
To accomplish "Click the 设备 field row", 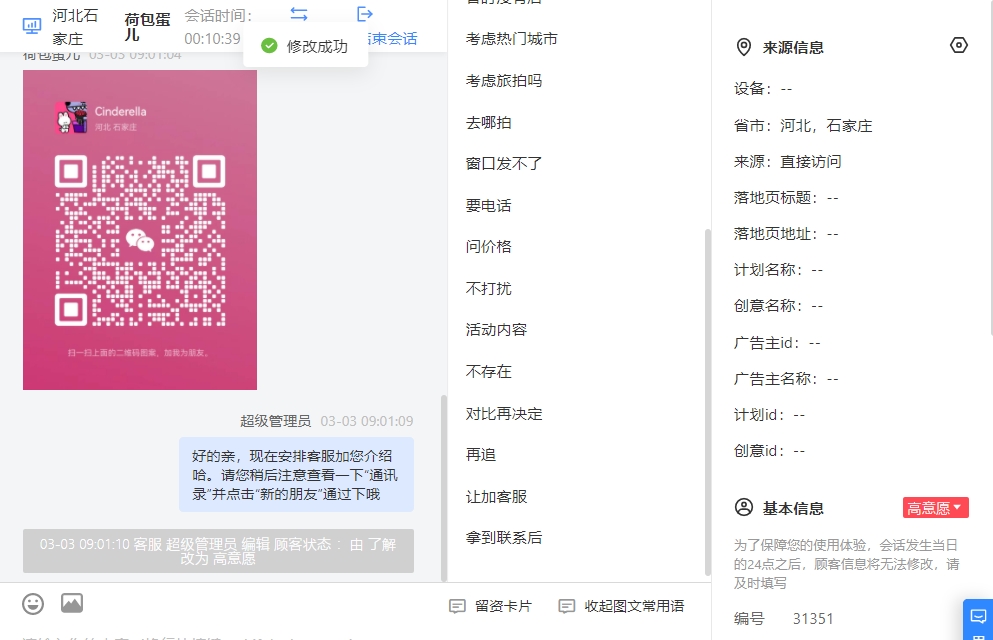I will (x=763, y=89).
